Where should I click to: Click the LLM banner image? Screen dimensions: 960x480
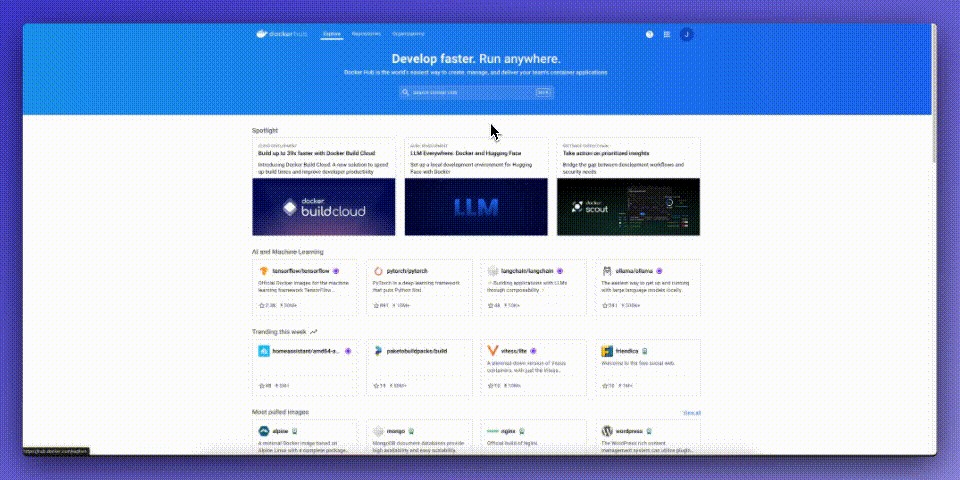point(476,207)
